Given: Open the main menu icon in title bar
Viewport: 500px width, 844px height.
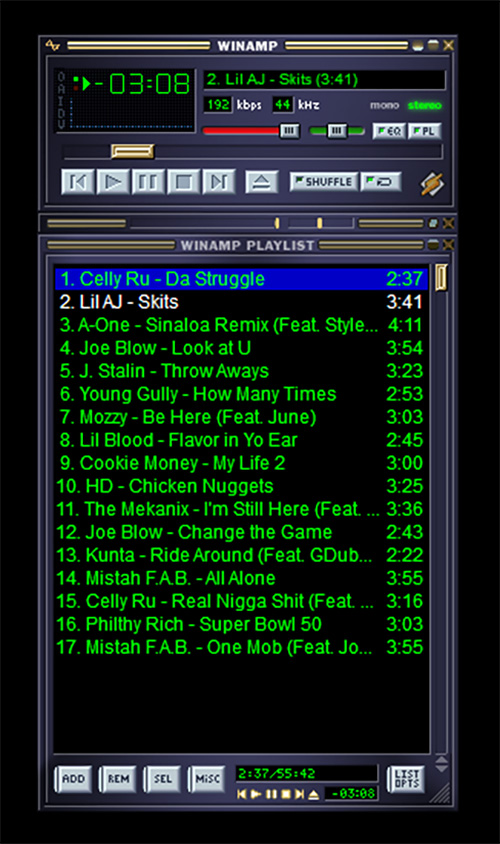Looking at the screenshot, I should pos(53,46).
